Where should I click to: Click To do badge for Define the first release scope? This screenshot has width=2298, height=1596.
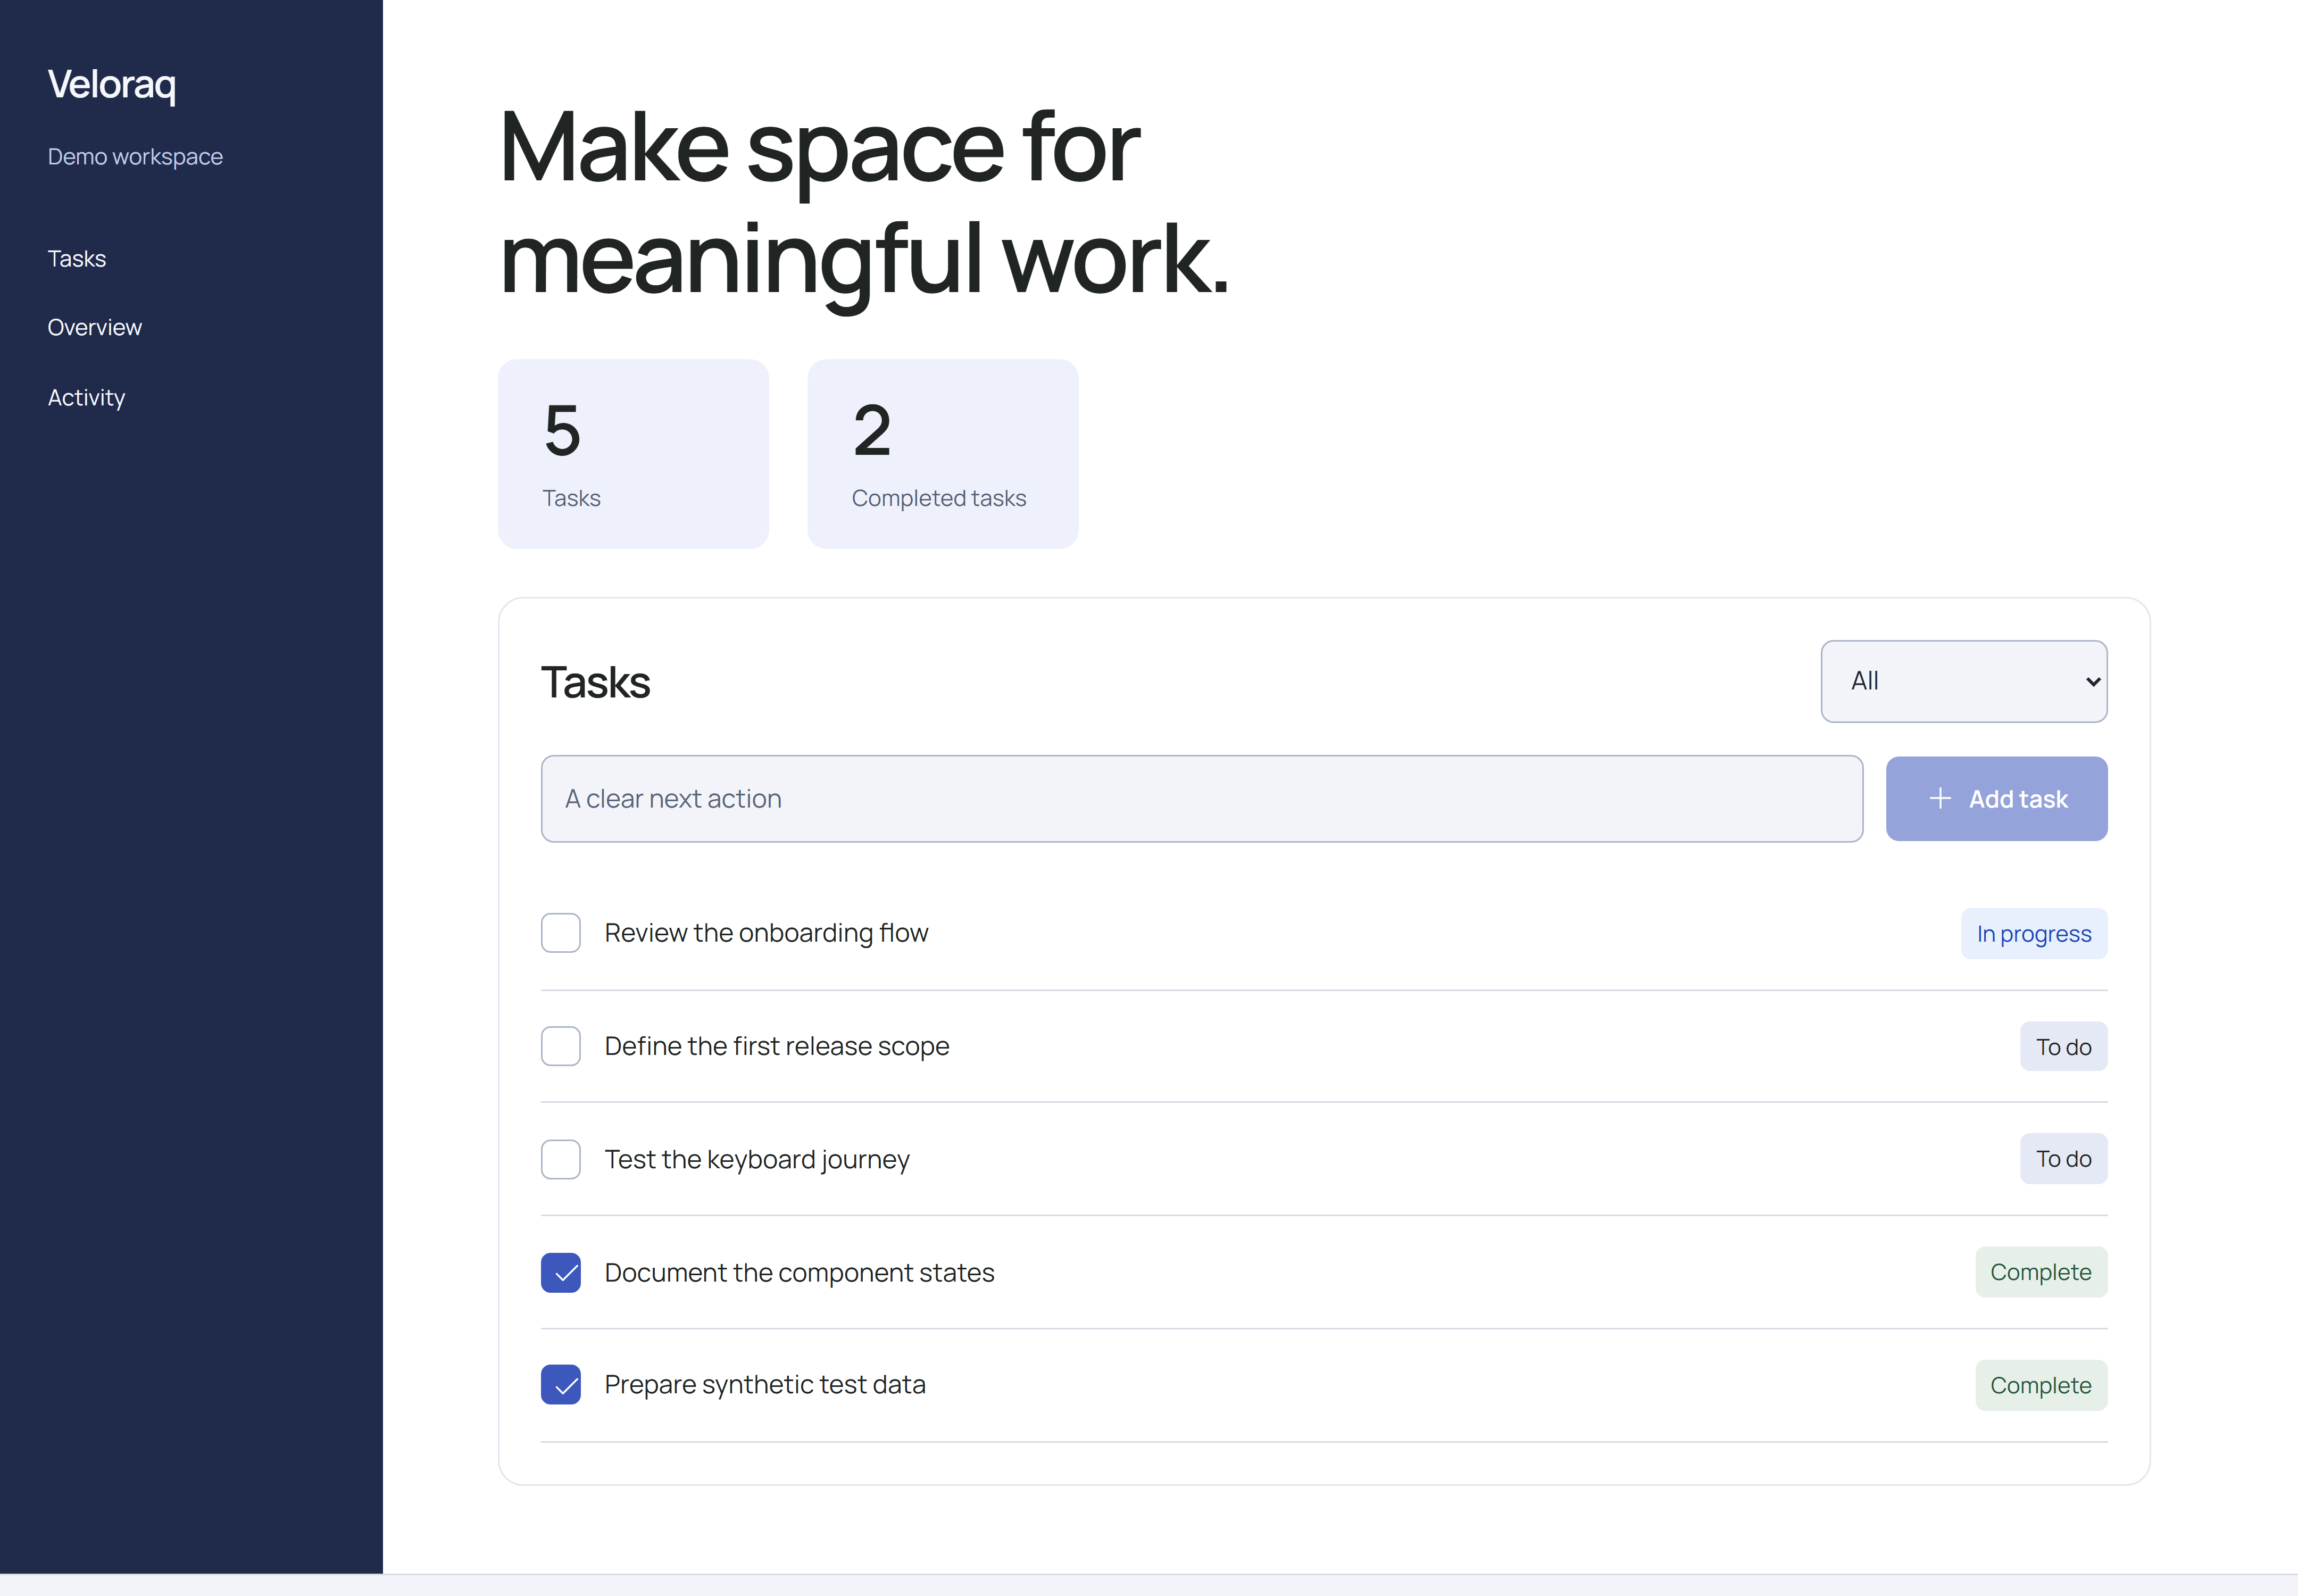[x=2063, y=1046]
